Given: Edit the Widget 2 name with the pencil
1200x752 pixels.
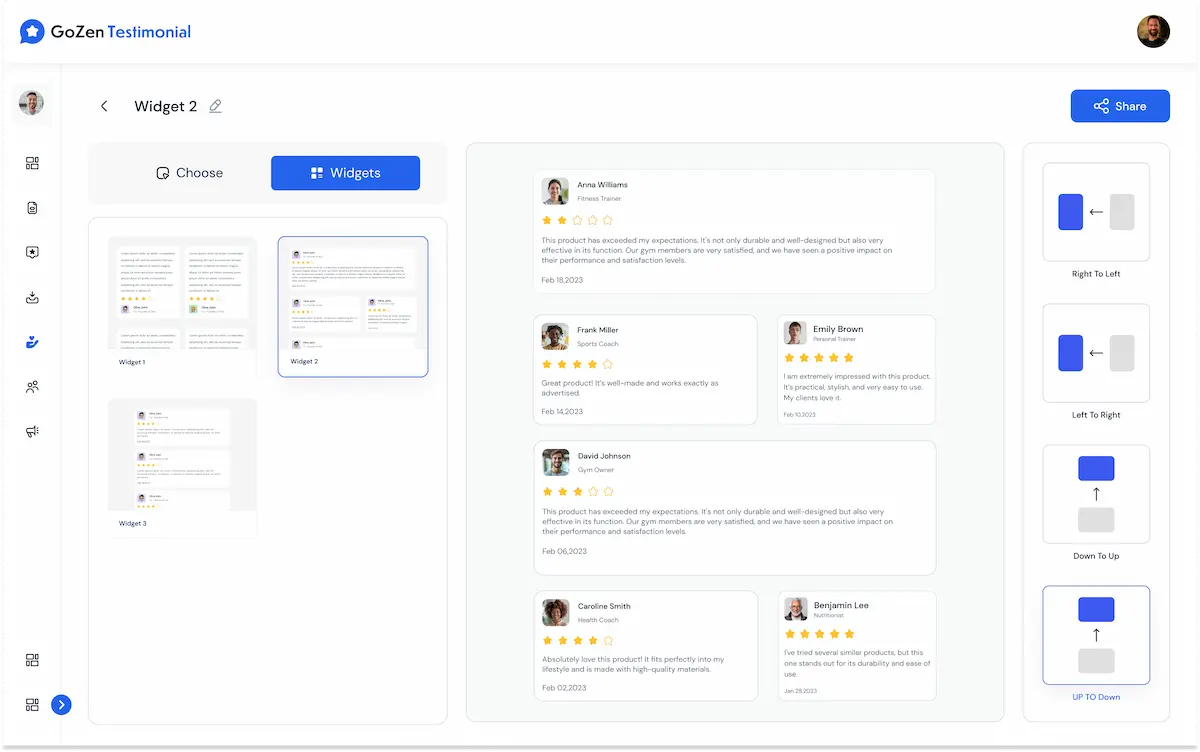Looking at the screenshot, I should [215, 106].
